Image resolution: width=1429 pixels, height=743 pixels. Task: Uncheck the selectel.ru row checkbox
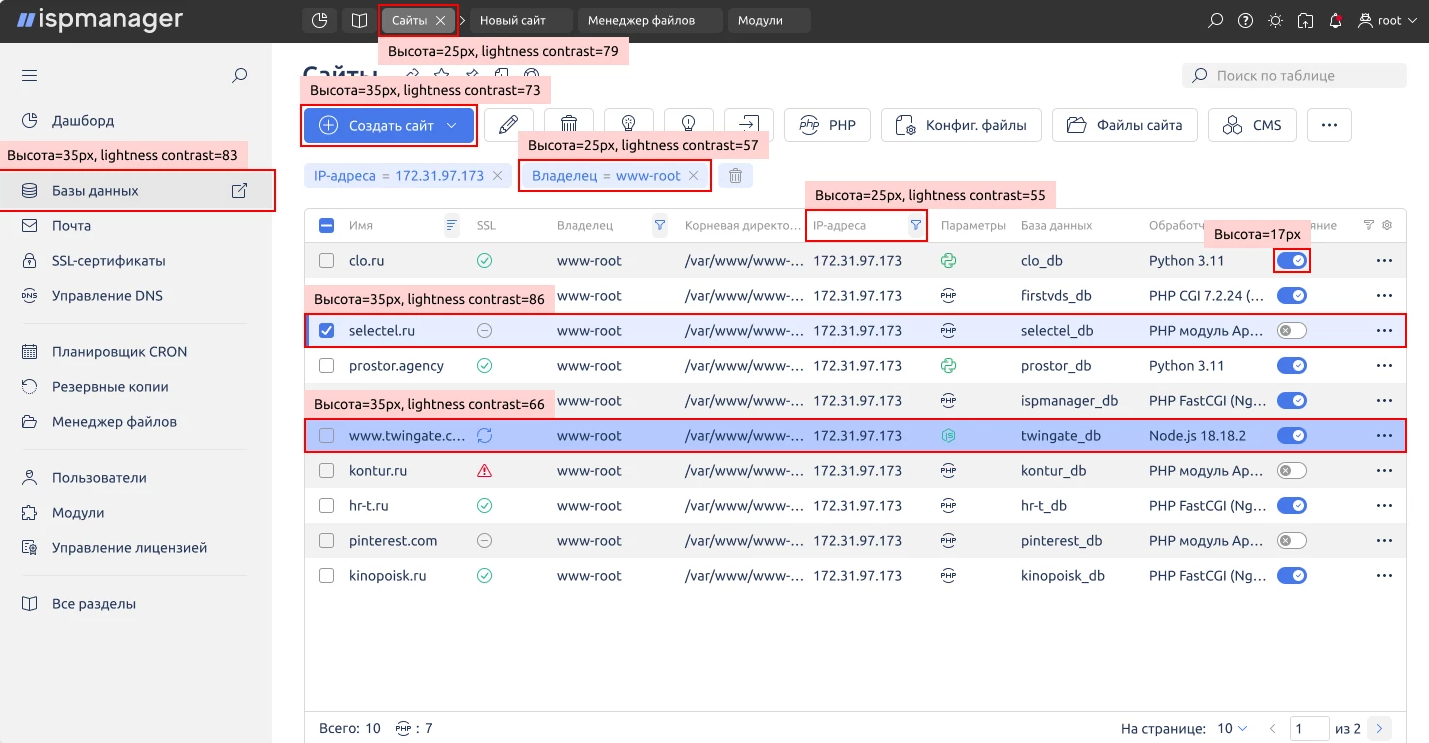tap(326, 331)
